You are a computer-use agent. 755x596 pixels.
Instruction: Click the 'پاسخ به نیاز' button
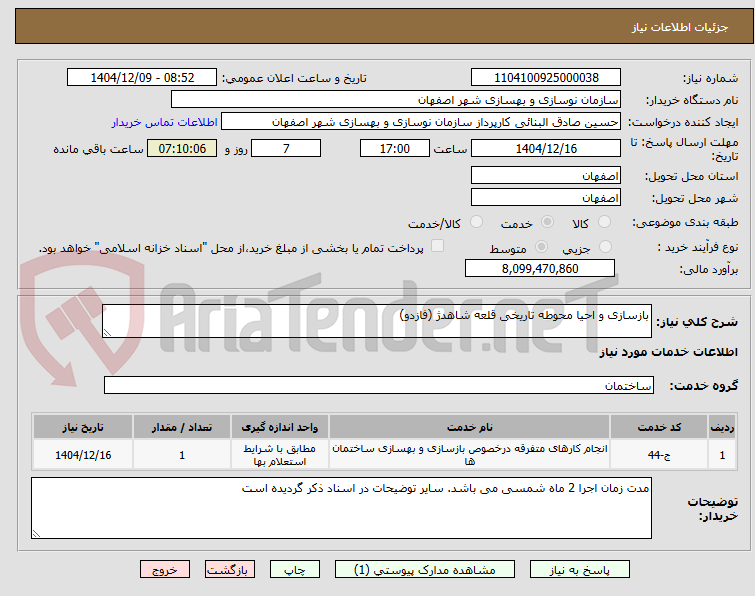coord(580,570)
